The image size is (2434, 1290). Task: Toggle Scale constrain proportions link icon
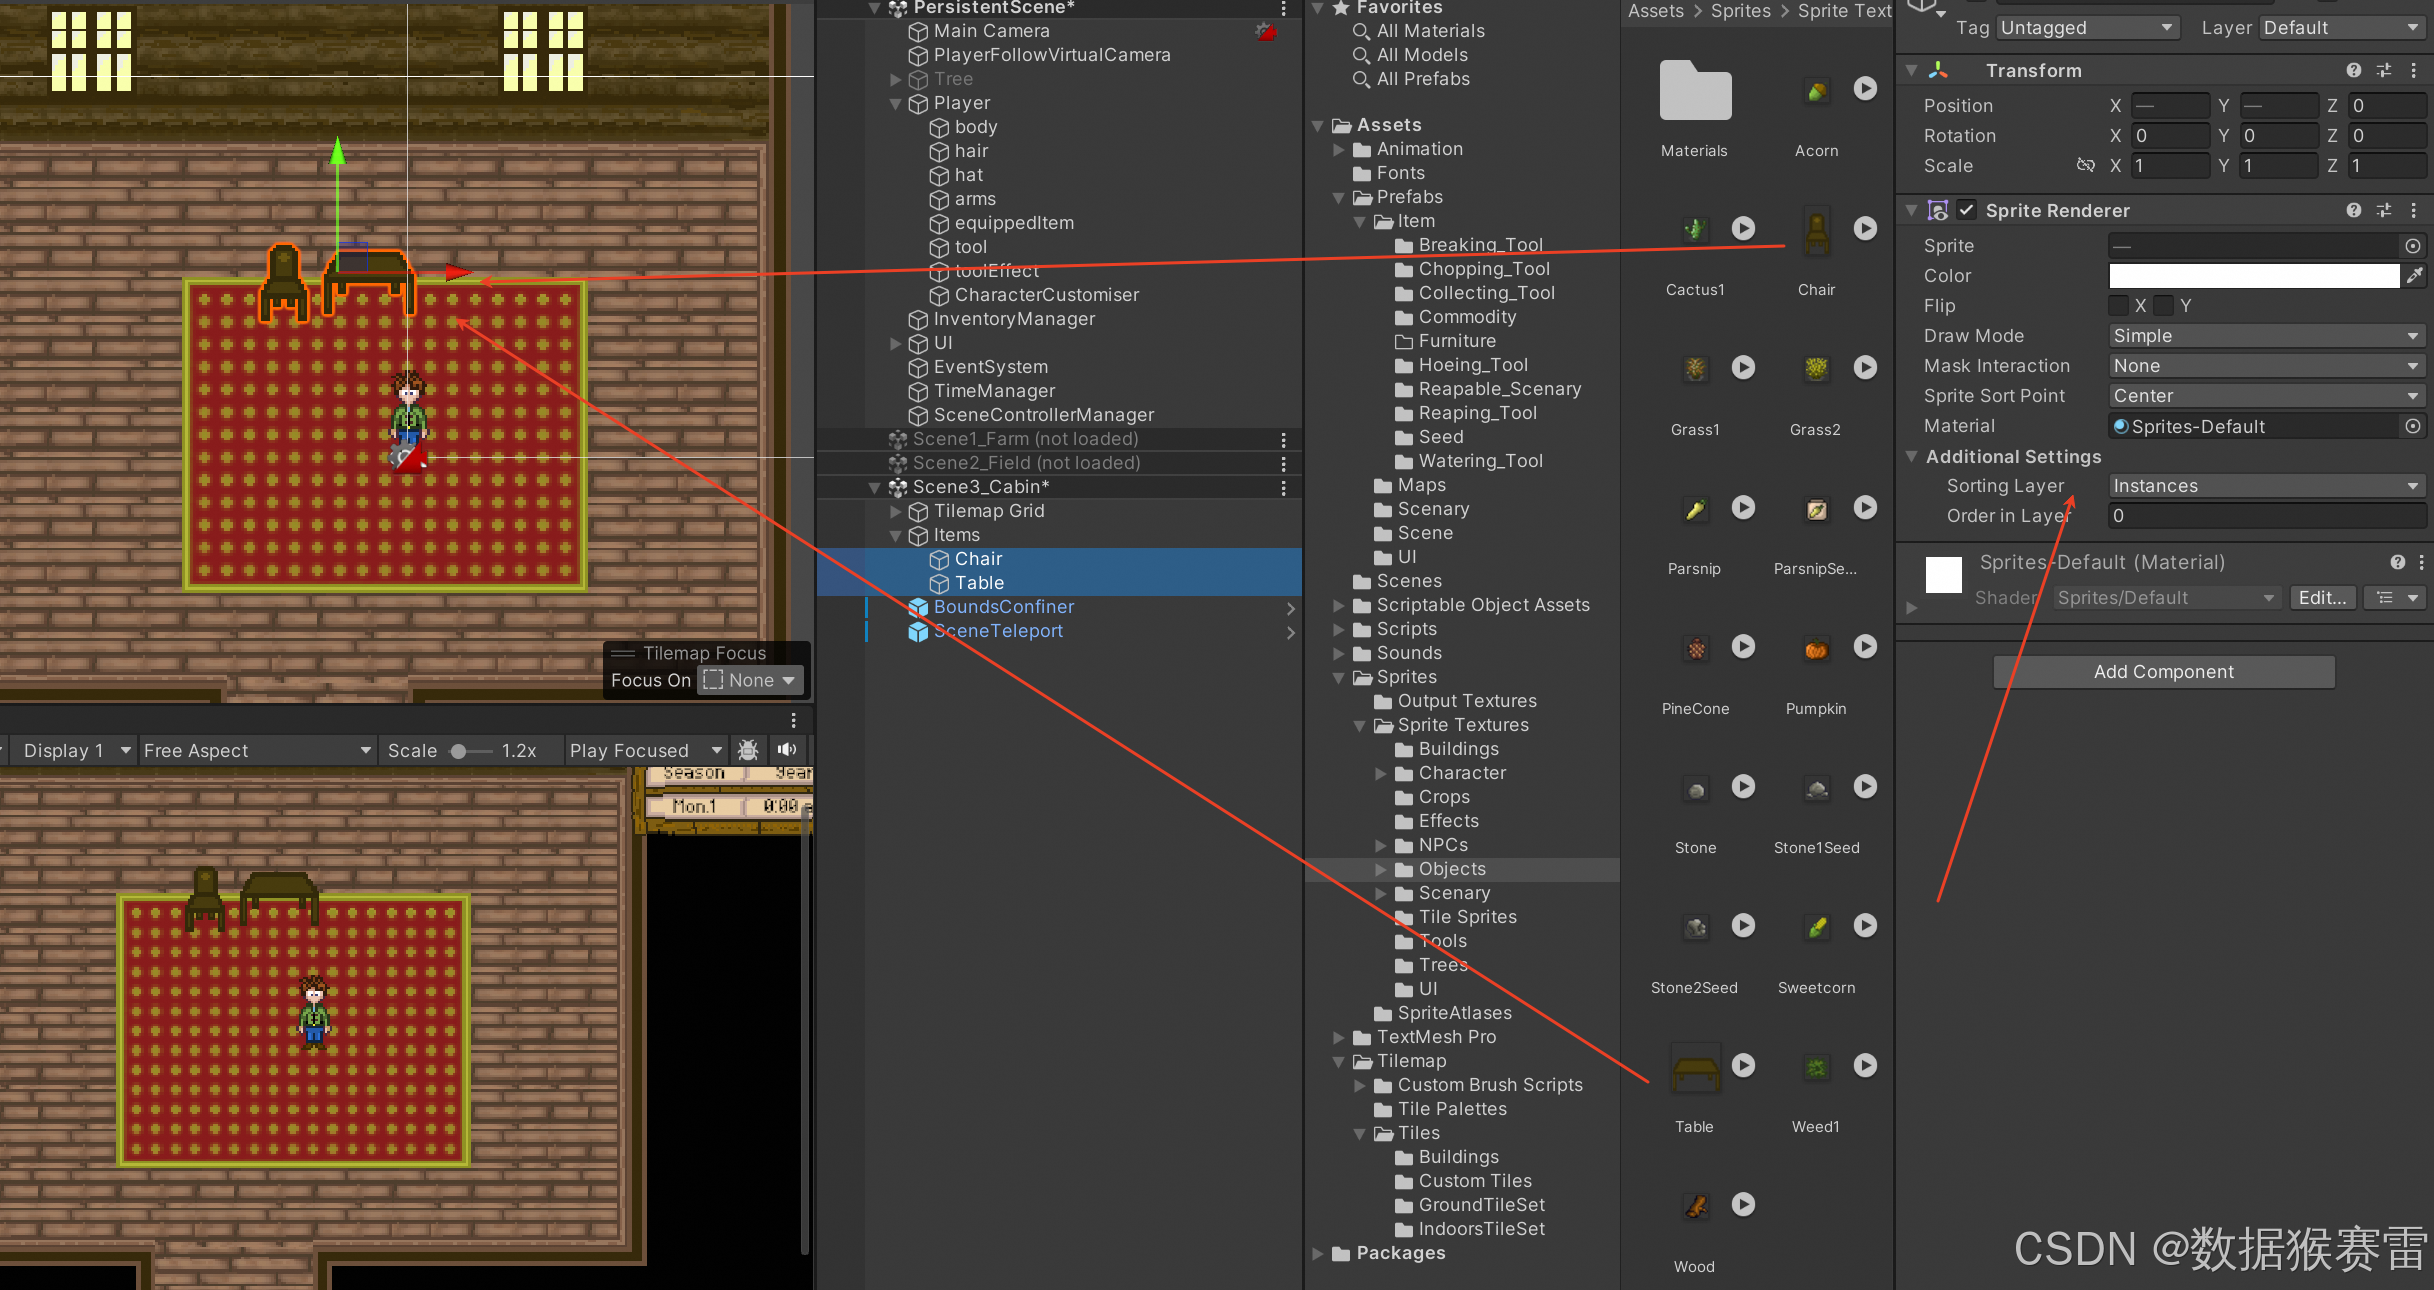point(2085,165)
